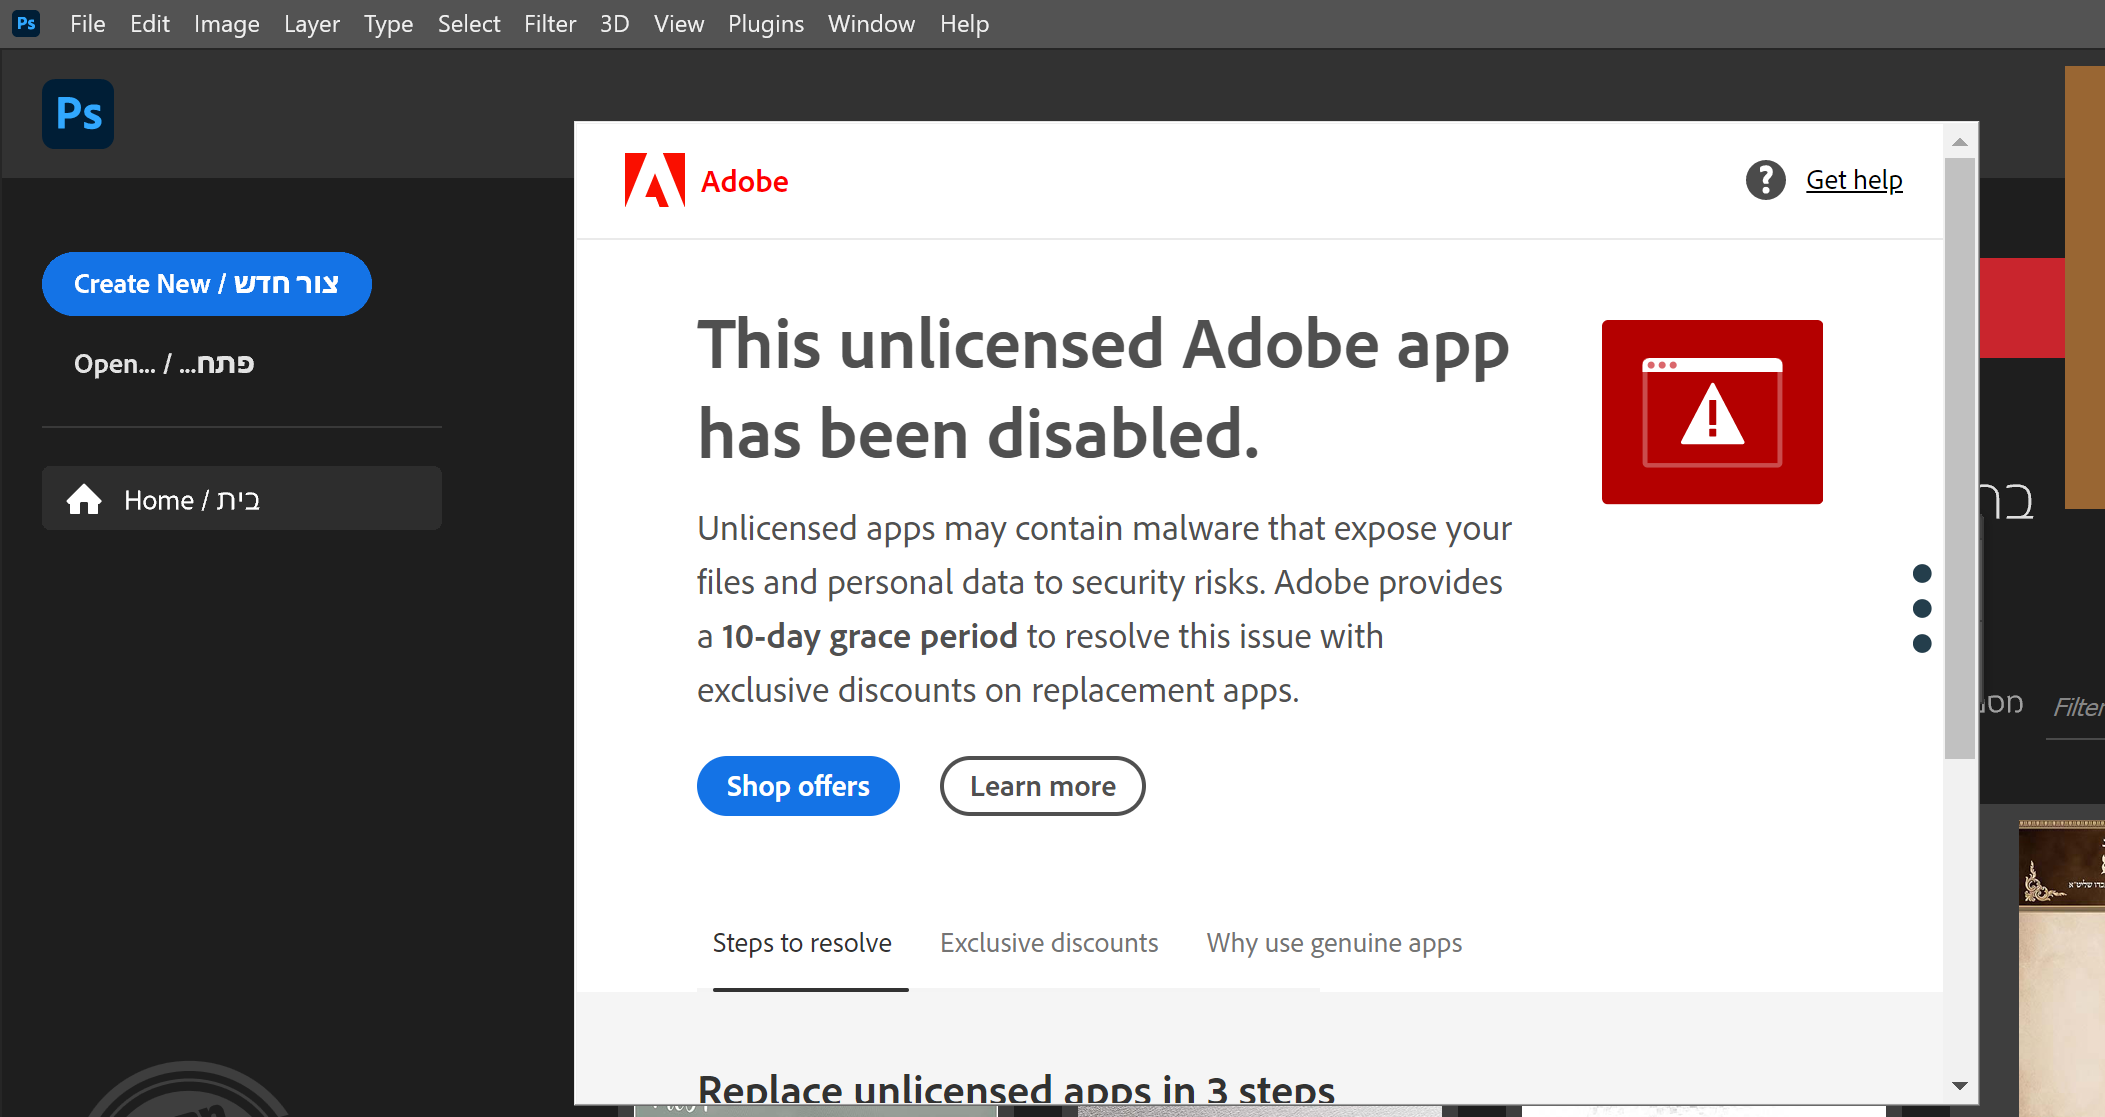This screenshot has height=1117, width=2105.
Task: Click the dialog scrollbar up arrow
Action: (x=1960, y=141)
